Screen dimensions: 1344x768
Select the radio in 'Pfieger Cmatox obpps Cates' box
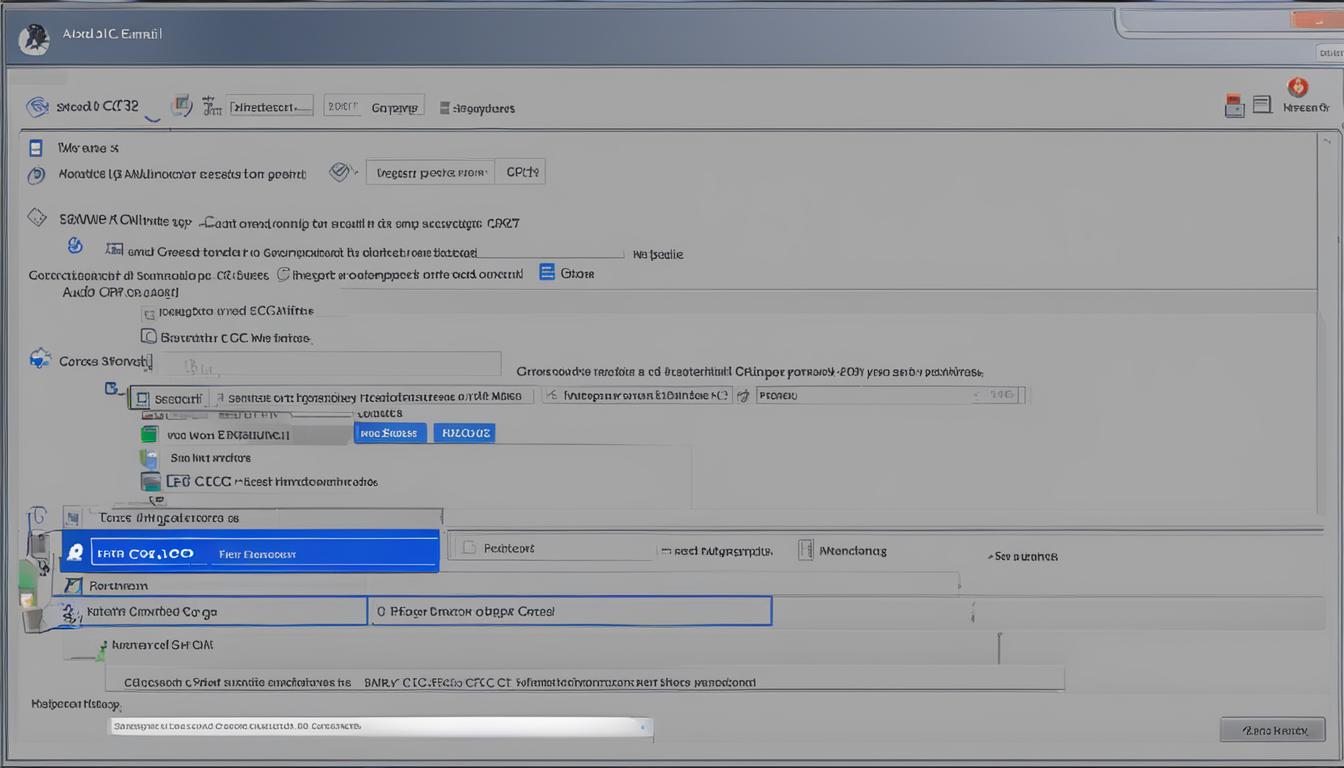381,611
